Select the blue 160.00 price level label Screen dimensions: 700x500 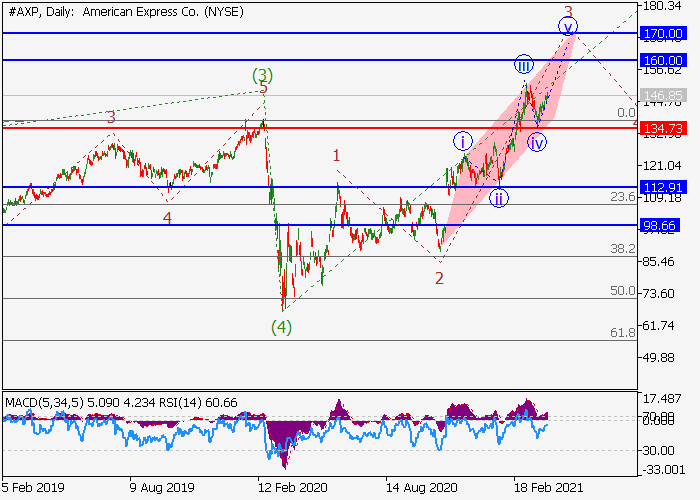pos(663,60)
